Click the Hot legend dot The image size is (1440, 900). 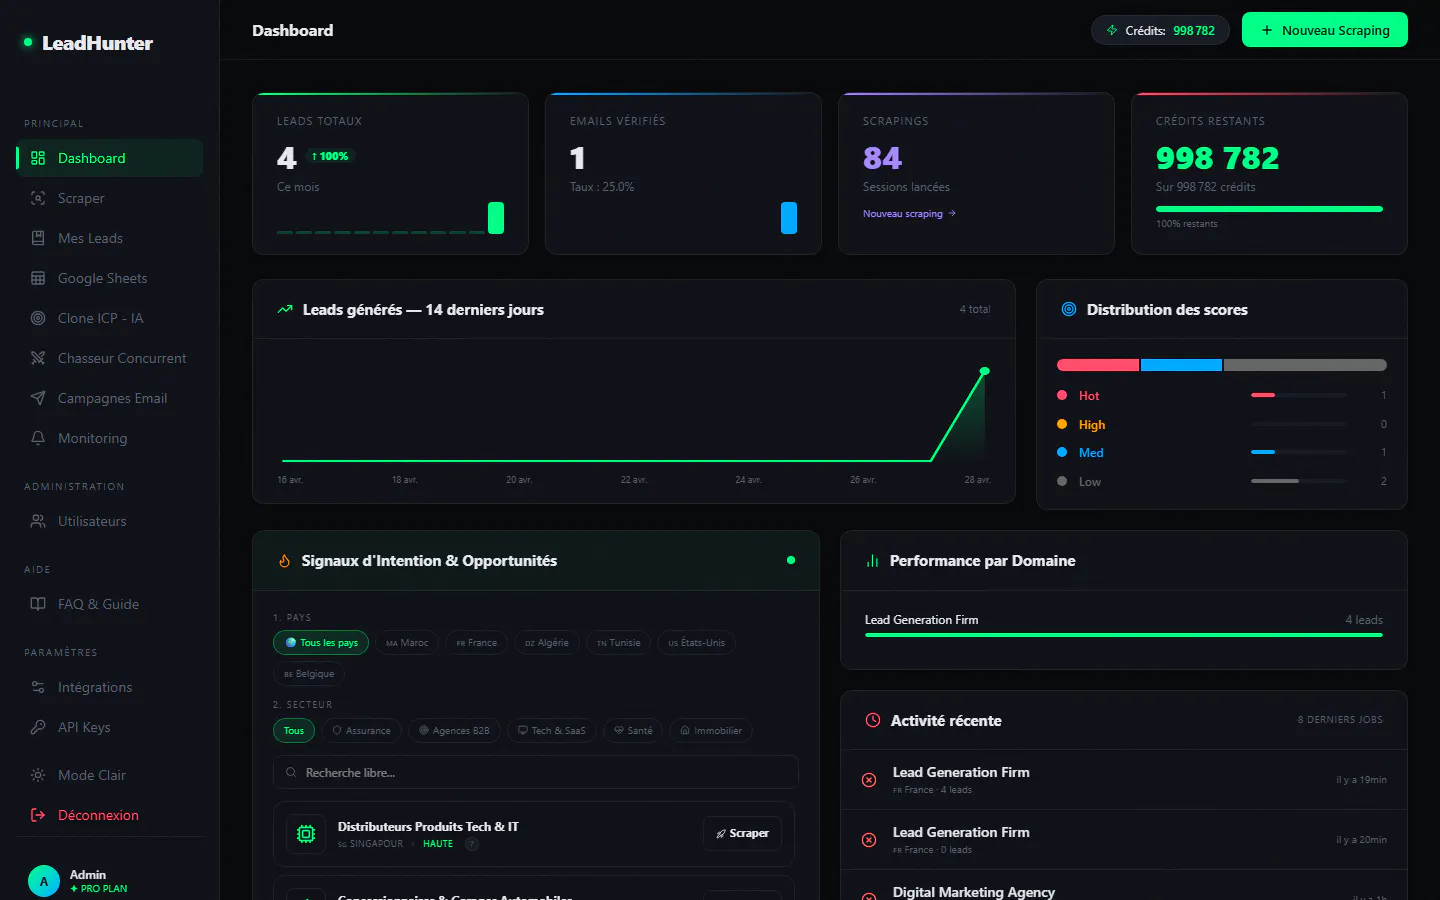pos(1062,395)
